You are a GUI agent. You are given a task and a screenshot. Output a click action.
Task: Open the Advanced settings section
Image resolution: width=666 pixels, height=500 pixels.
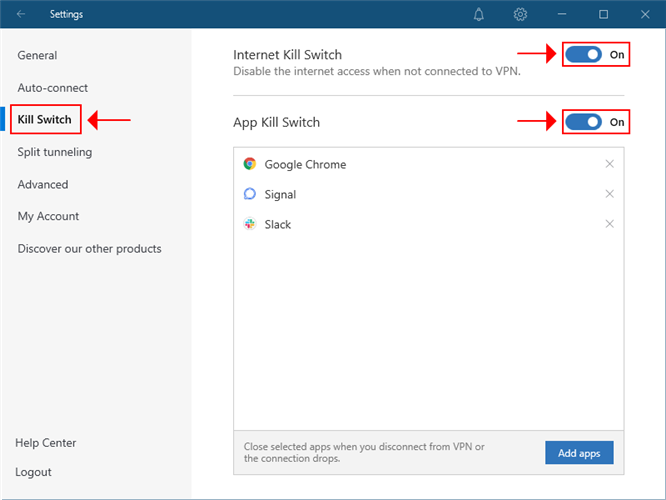(43, 184)
